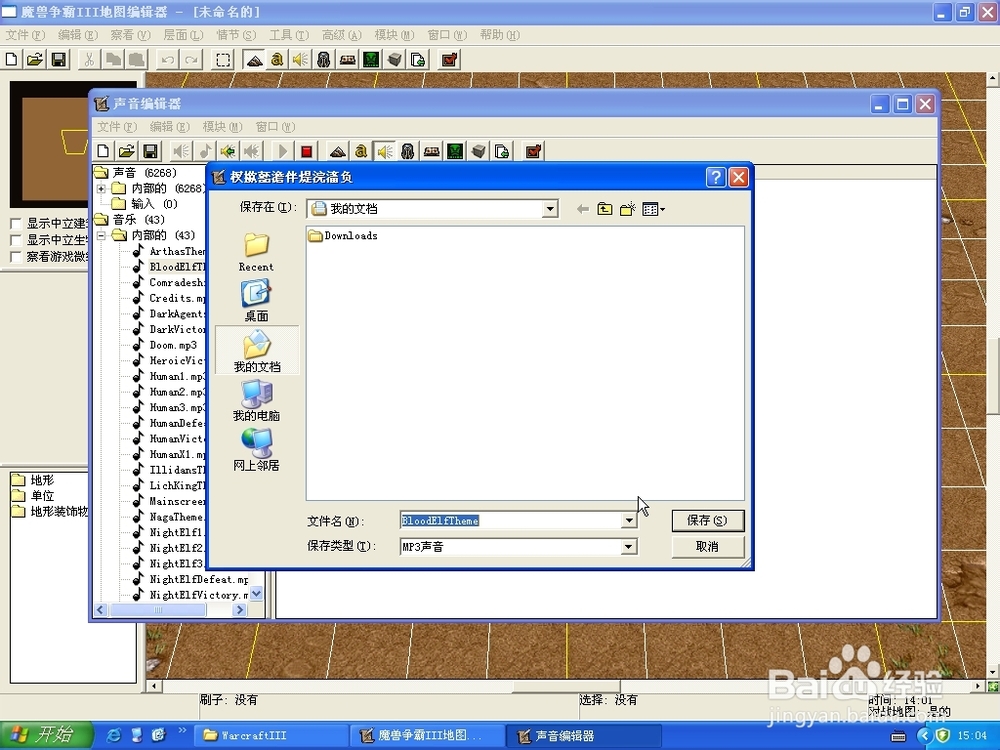Open Terrain editor icon in main toolbar
The height and width of the screenshot is (750, 1000).
(x=254, y=60)
